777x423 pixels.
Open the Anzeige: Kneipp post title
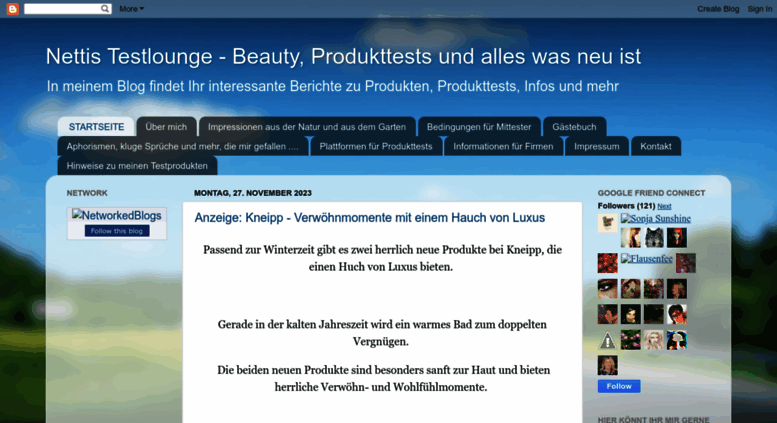point(370,217)
